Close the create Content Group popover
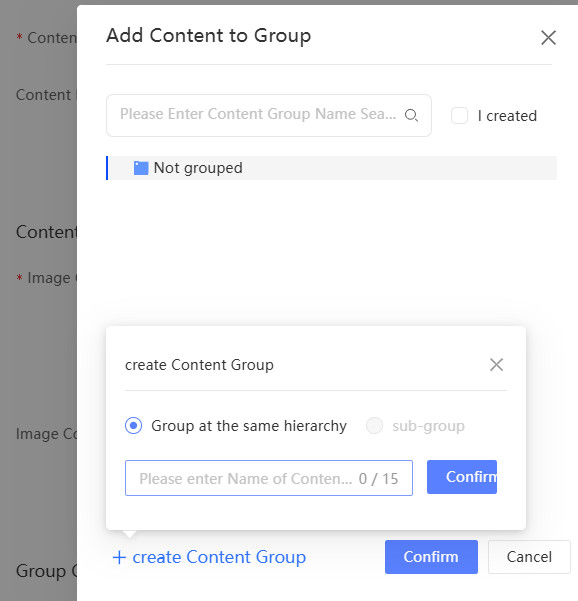Image resolution: width=578 pixels, height=601 pixels. point(496,365)
